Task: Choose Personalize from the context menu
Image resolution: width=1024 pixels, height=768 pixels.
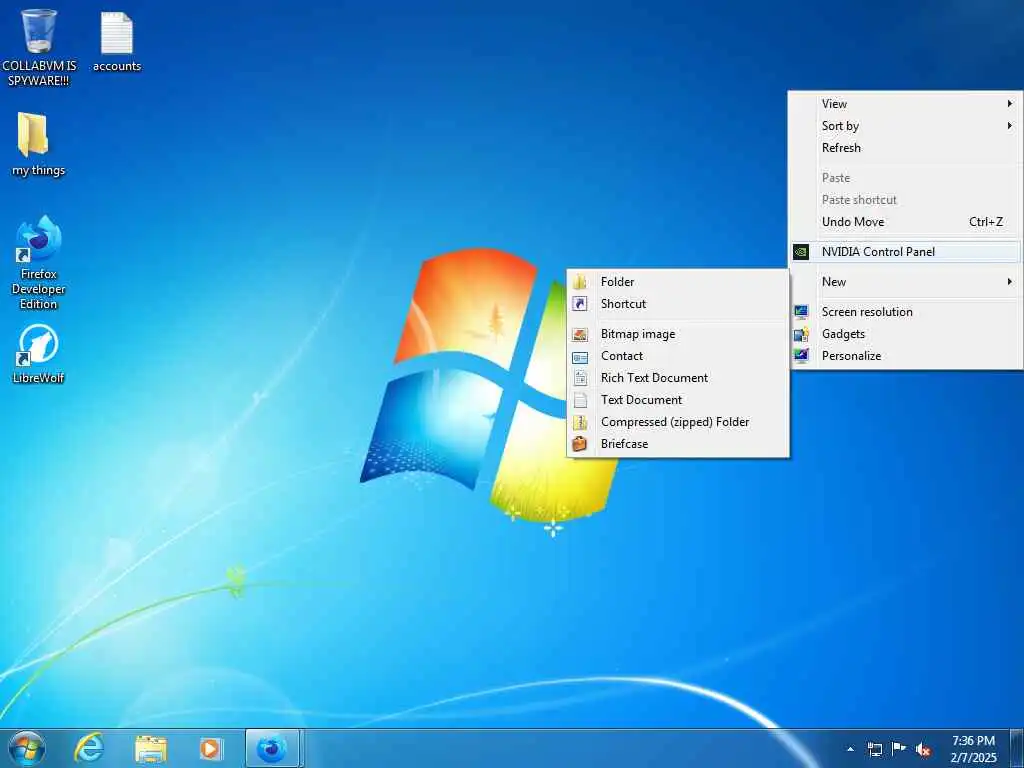Action: pyautogui.click(x=906, y=357)
